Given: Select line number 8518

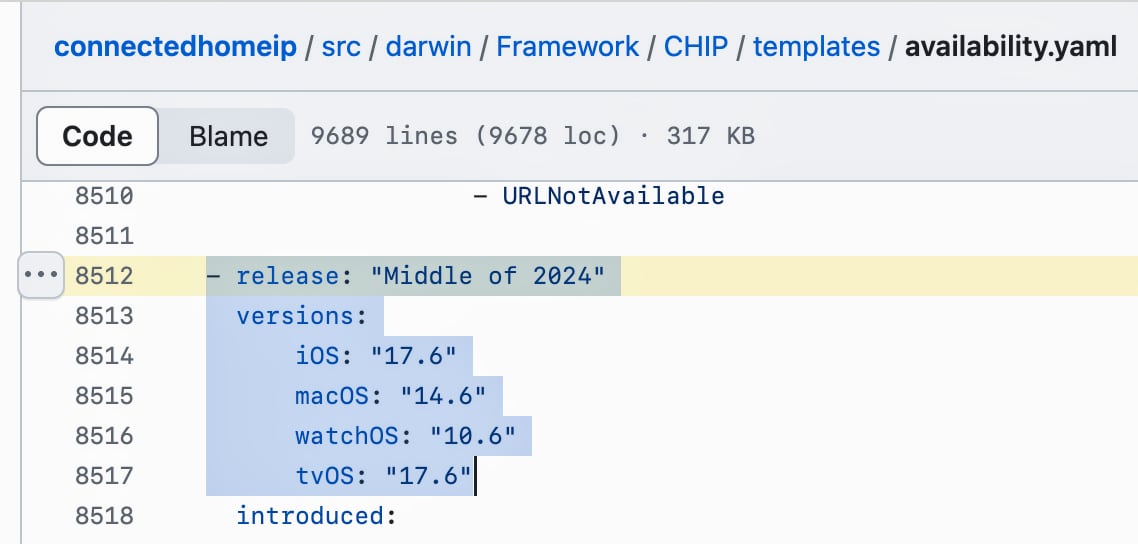Looking at the screenshot, I should pyautogui.click(x=104, y=516).
